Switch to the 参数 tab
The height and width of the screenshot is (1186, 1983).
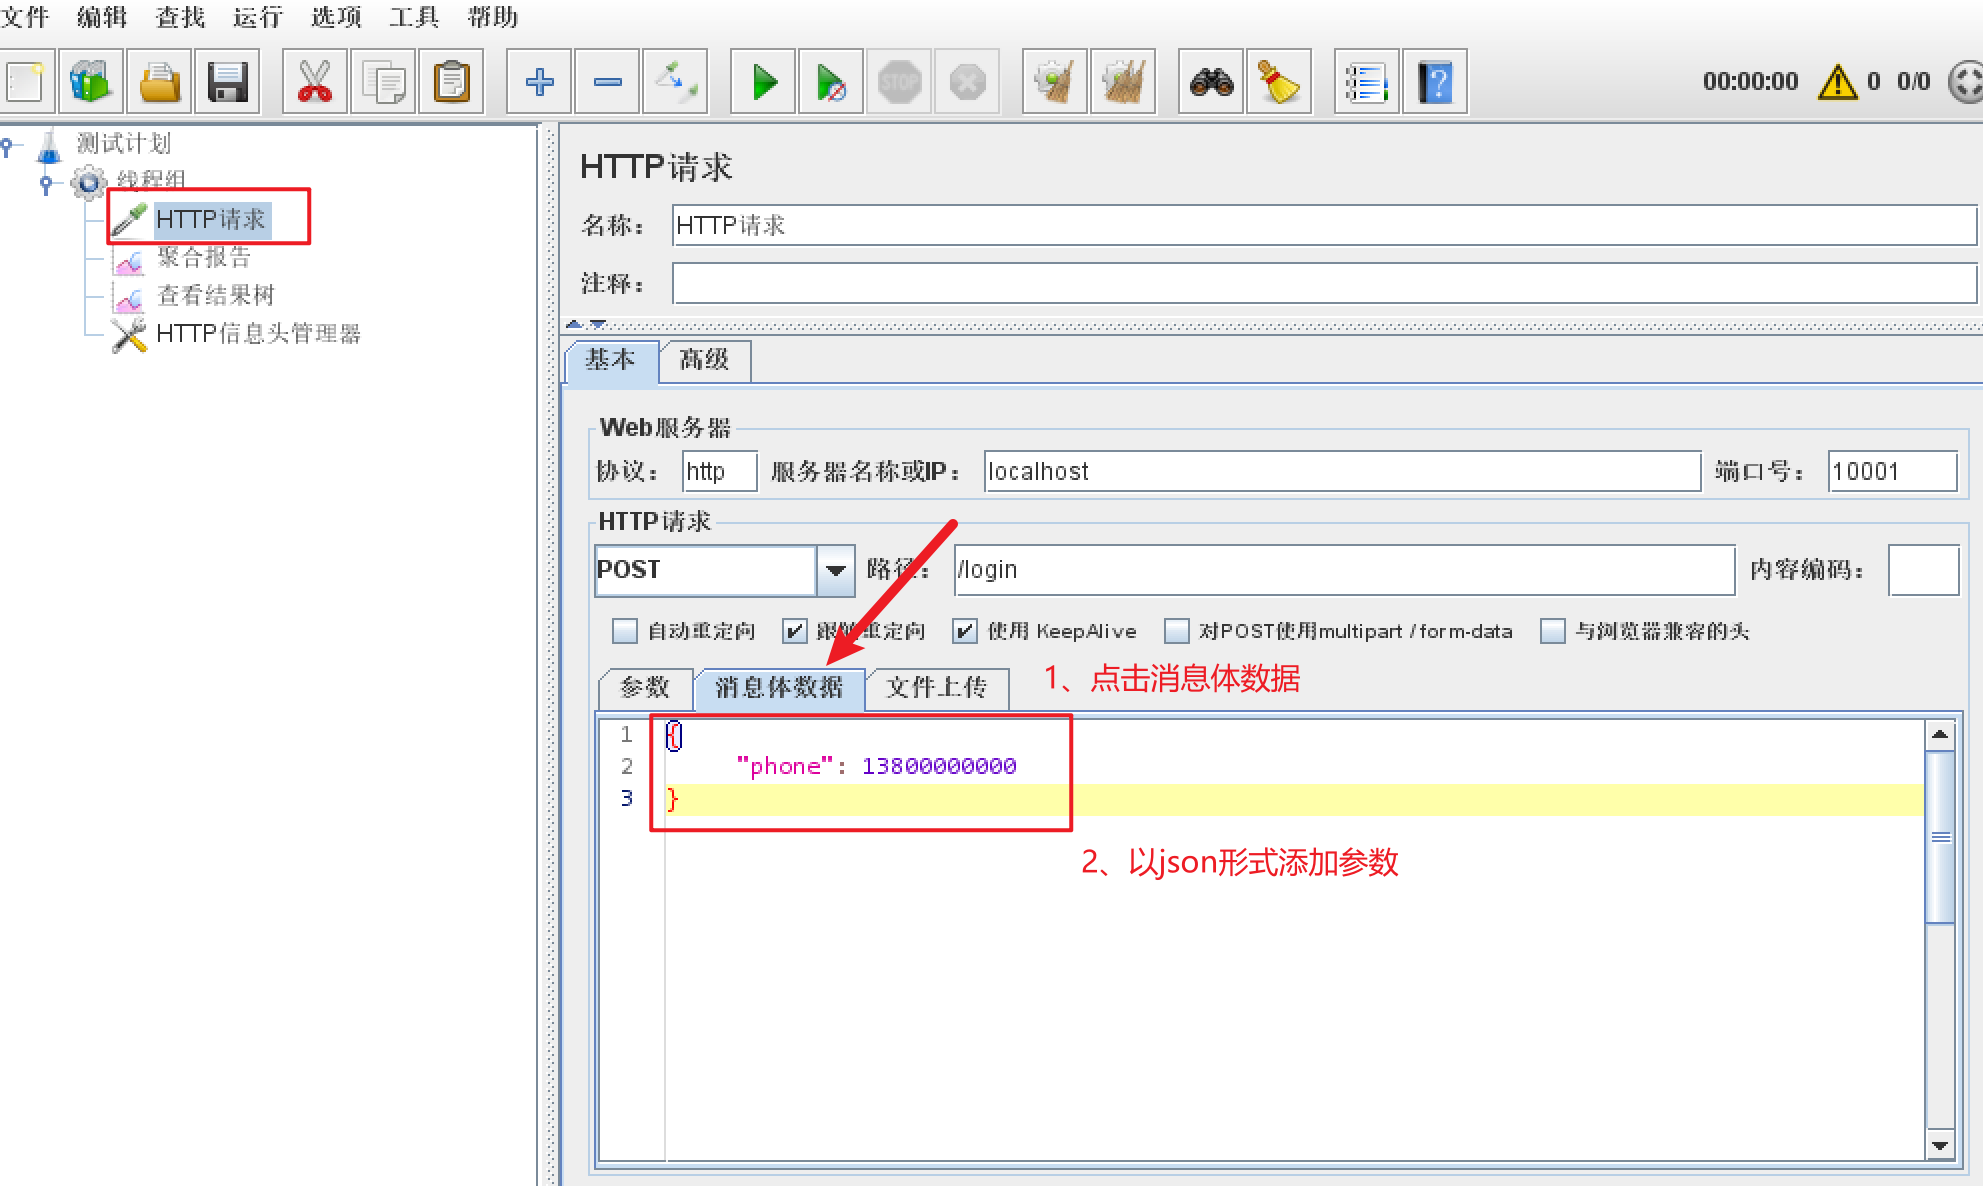[644, 687]
